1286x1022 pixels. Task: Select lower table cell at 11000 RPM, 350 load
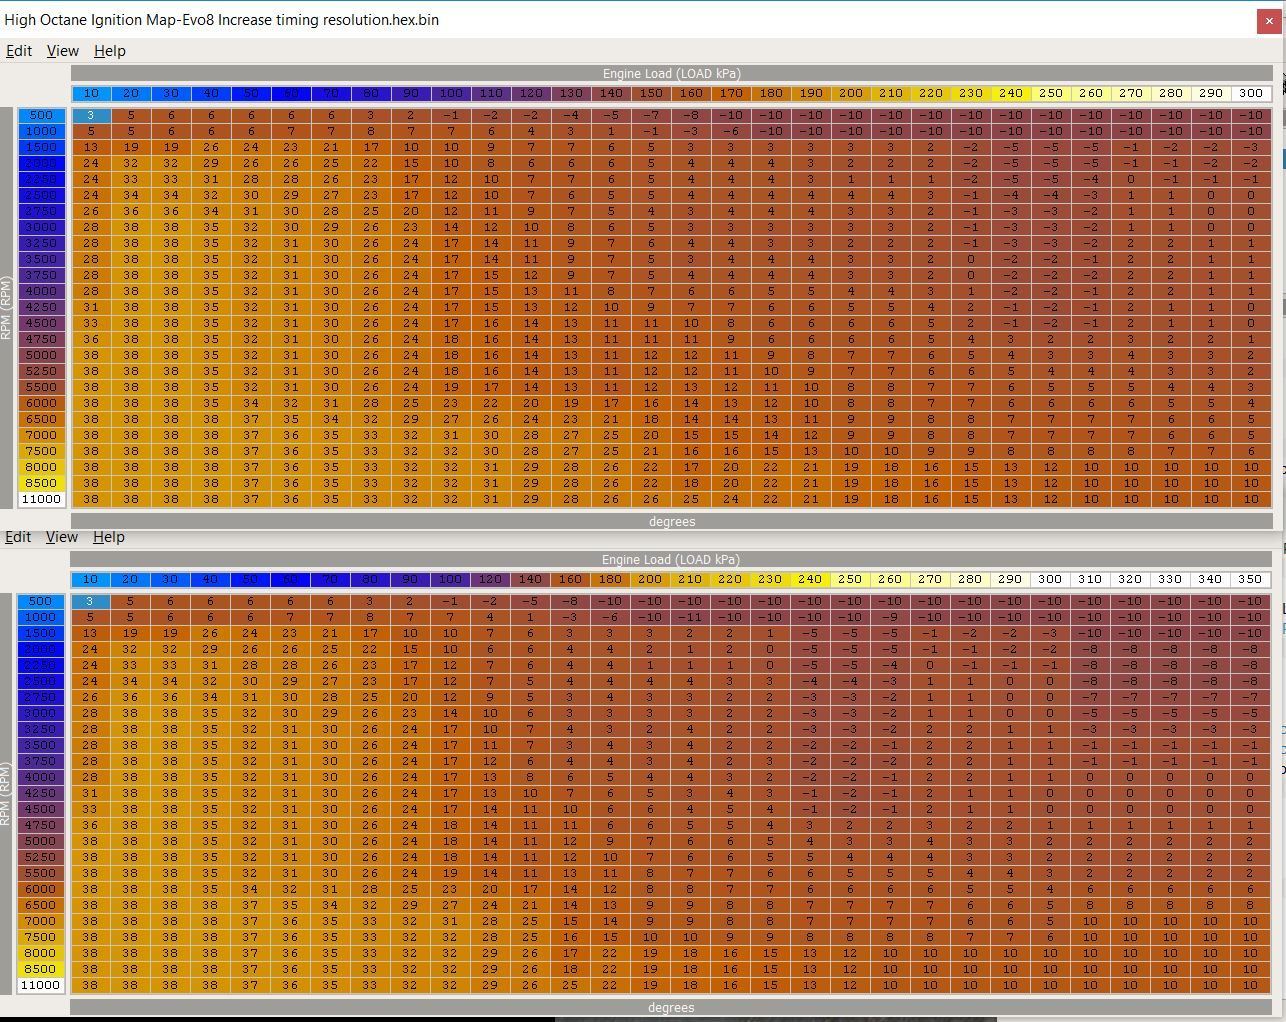(x=1249, y=985)
